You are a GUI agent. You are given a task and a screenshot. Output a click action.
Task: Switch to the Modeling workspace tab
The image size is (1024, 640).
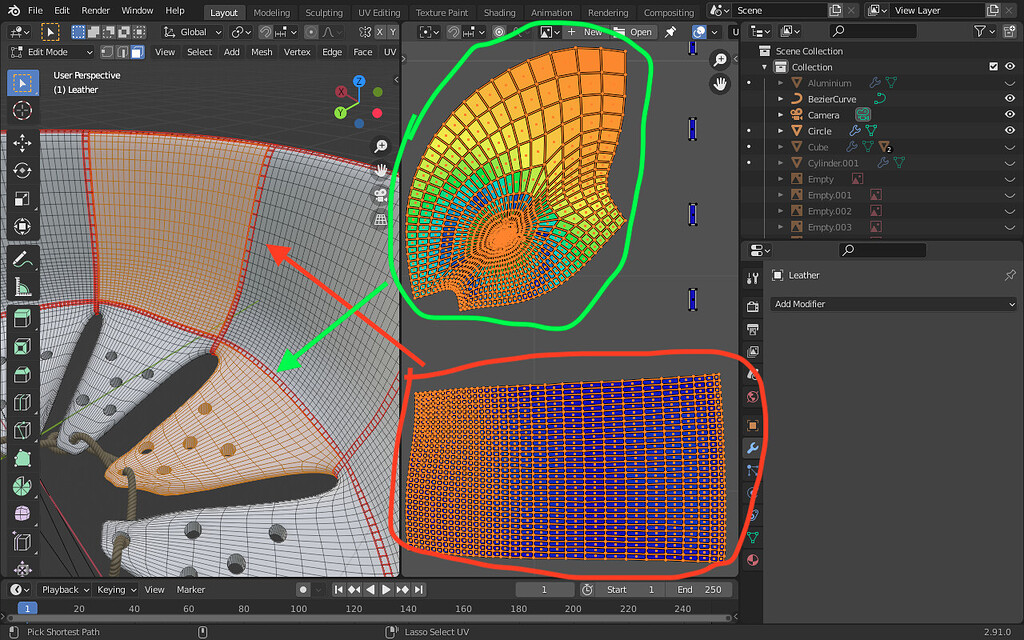[x=272, y=12]
